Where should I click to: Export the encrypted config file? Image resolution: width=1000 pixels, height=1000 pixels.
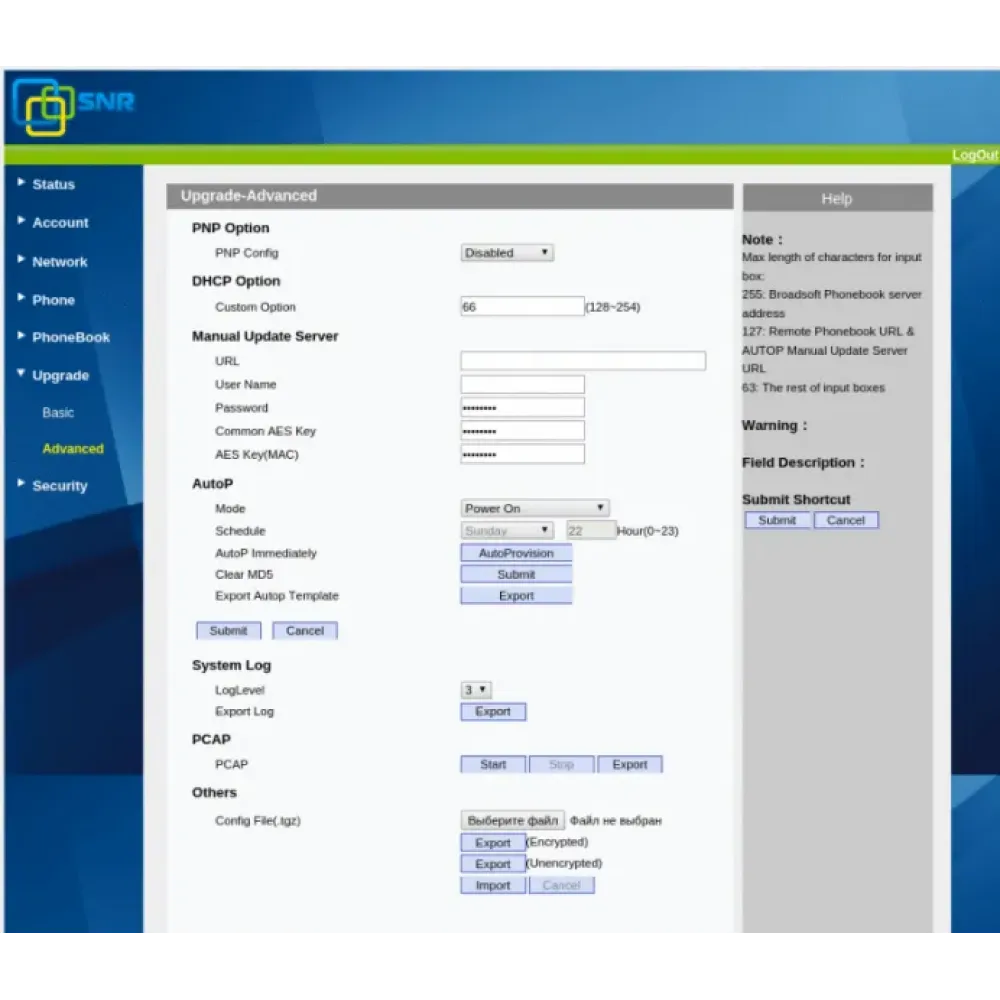click(493, 842)
